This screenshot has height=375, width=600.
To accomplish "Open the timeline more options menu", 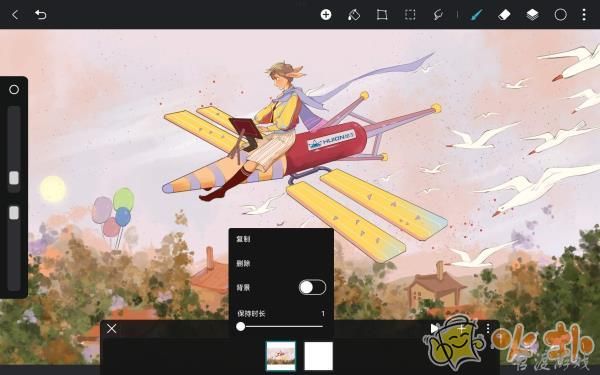I will (488, 328).
